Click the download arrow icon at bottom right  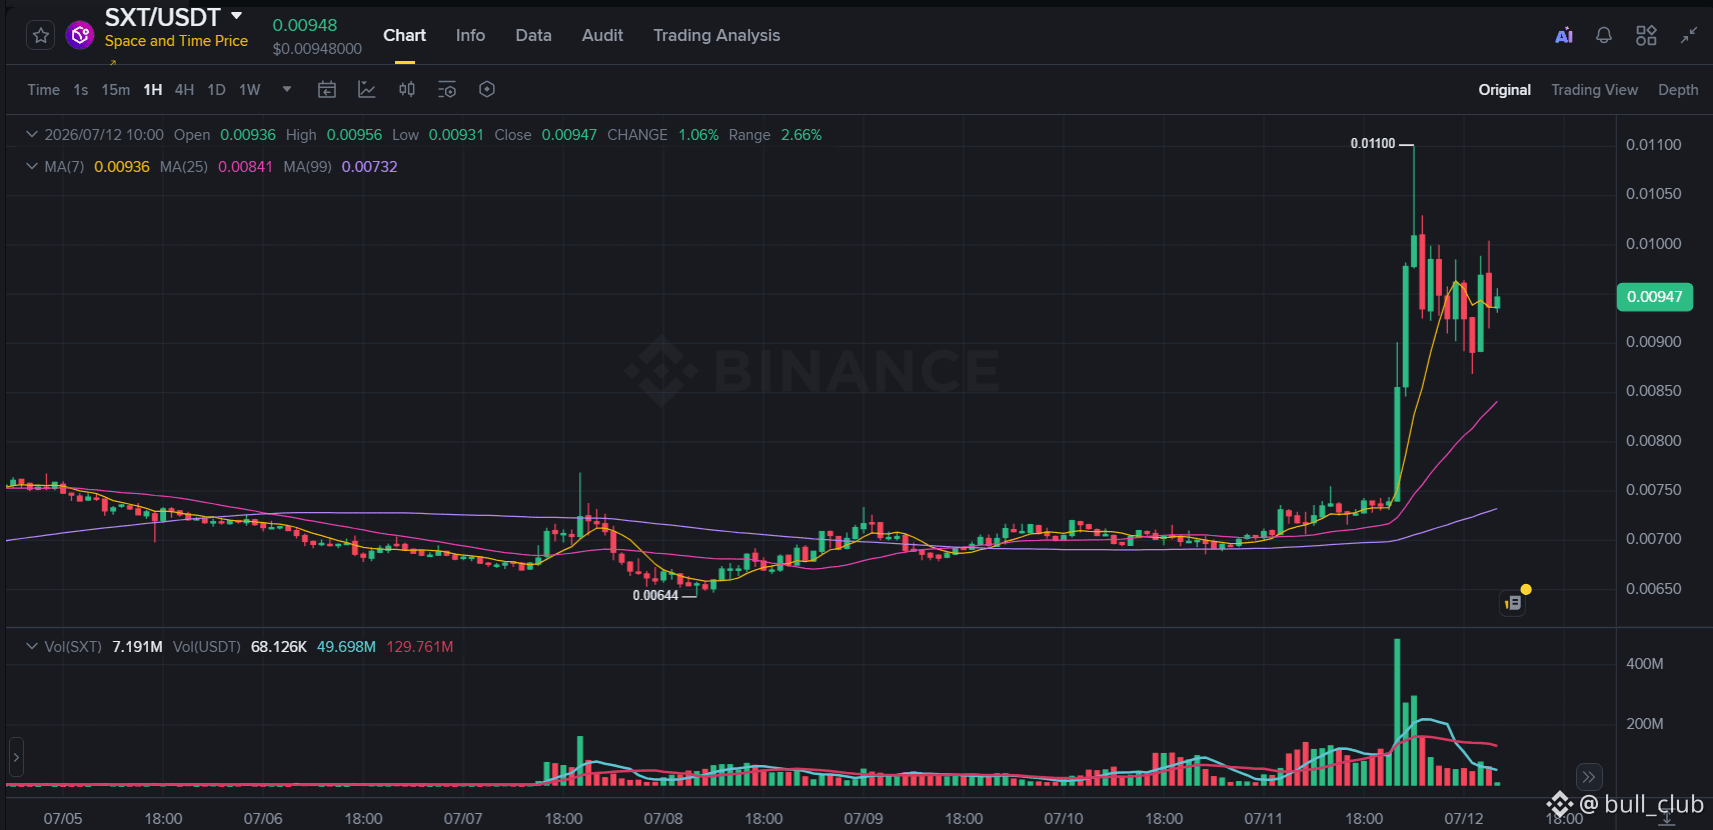[1667, 819]
